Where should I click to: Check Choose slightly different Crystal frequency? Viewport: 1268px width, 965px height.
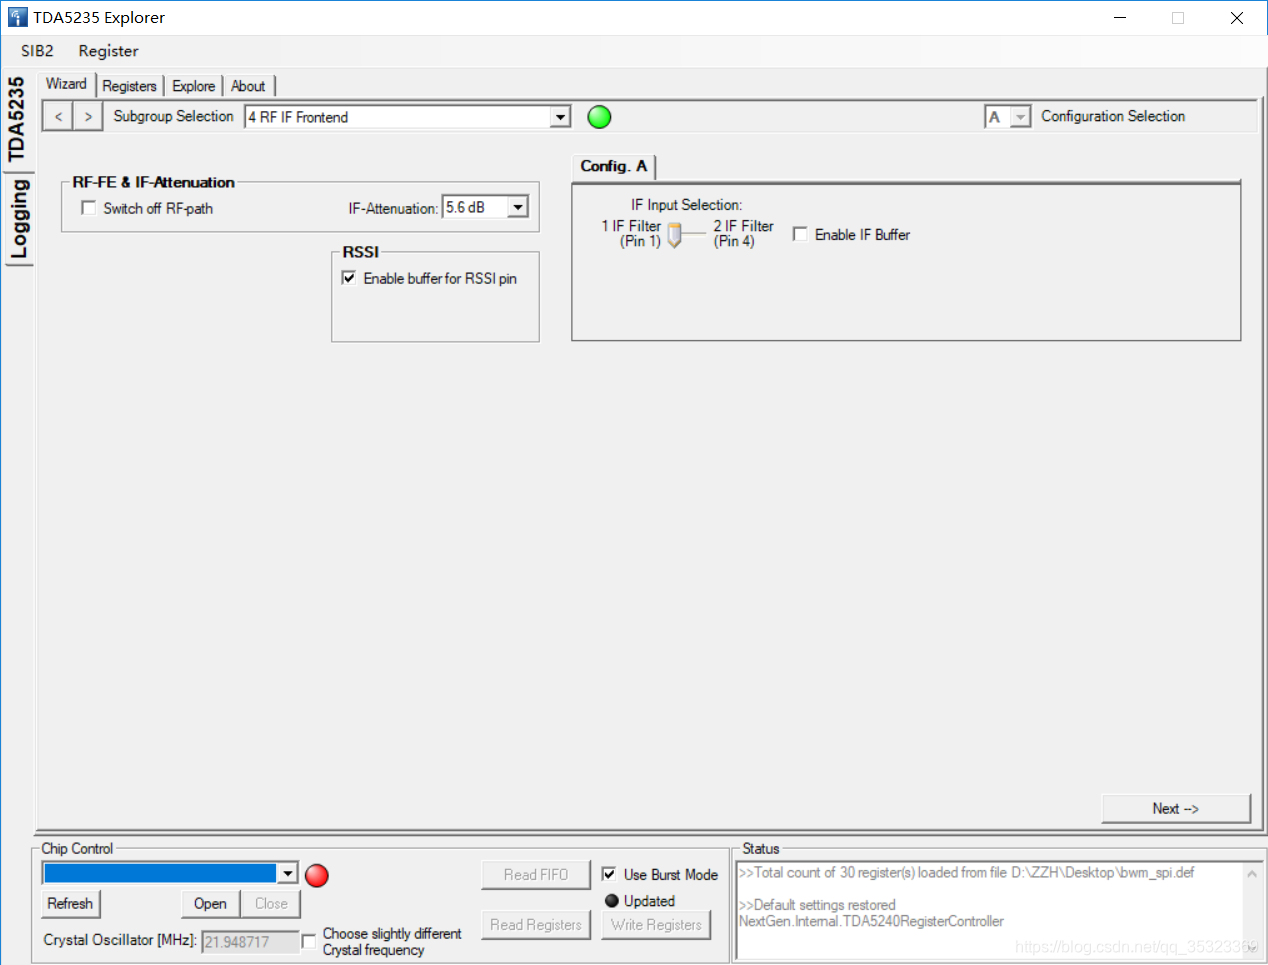[x=309, y=941]
